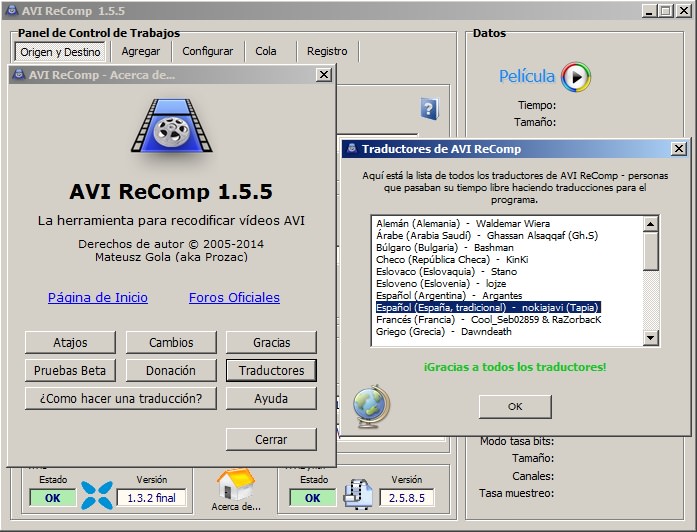The image size is (697, 532).
Task: Switch to the Cola tab
Action: tap(266, 52)
